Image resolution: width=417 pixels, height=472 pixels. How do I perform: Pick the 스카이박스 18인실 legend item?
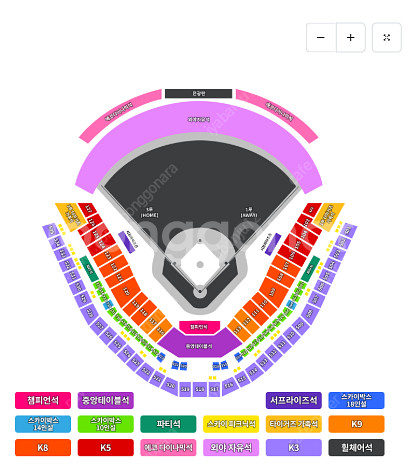click(356, 400)
